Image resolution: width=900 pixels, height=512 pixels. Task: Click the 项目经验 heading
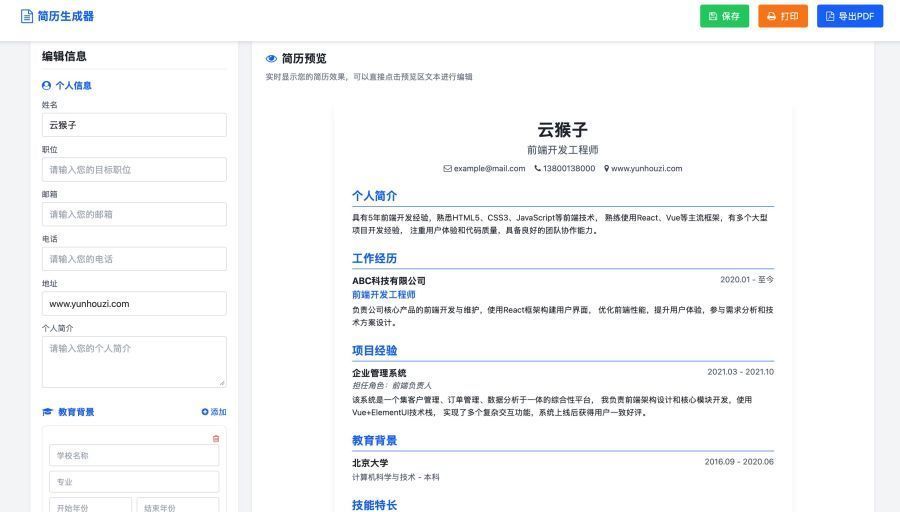(x=374, y=351)
